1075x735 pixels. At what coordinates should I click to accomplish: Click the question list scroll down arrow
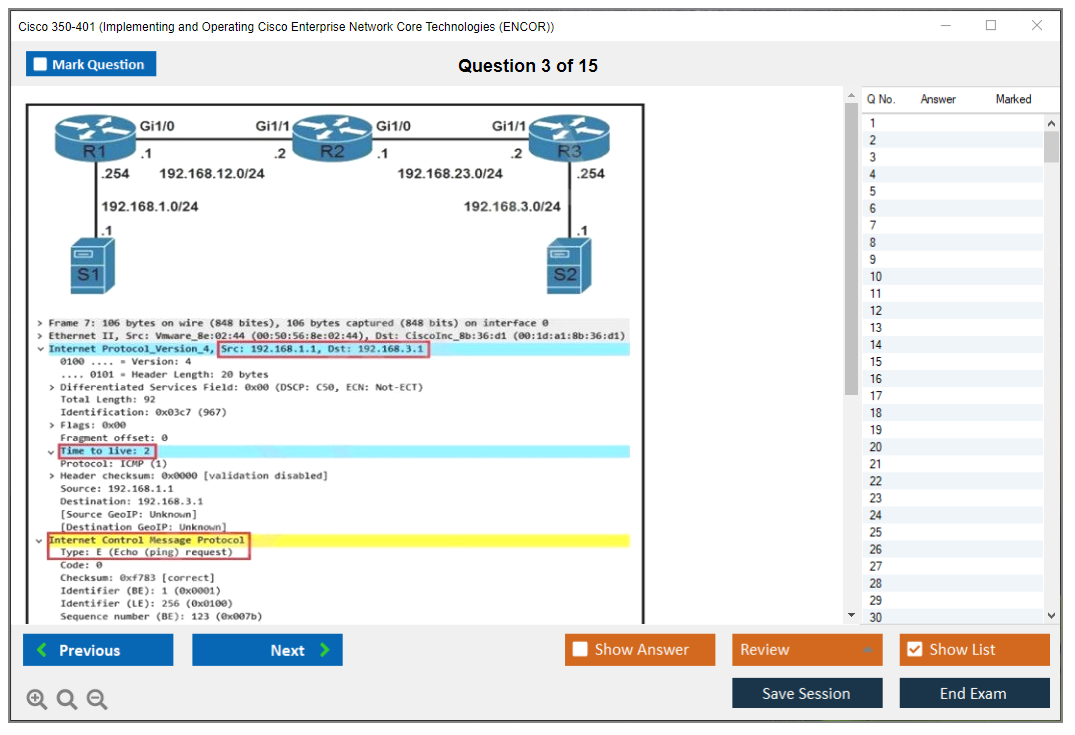(x=1052, y=616)
